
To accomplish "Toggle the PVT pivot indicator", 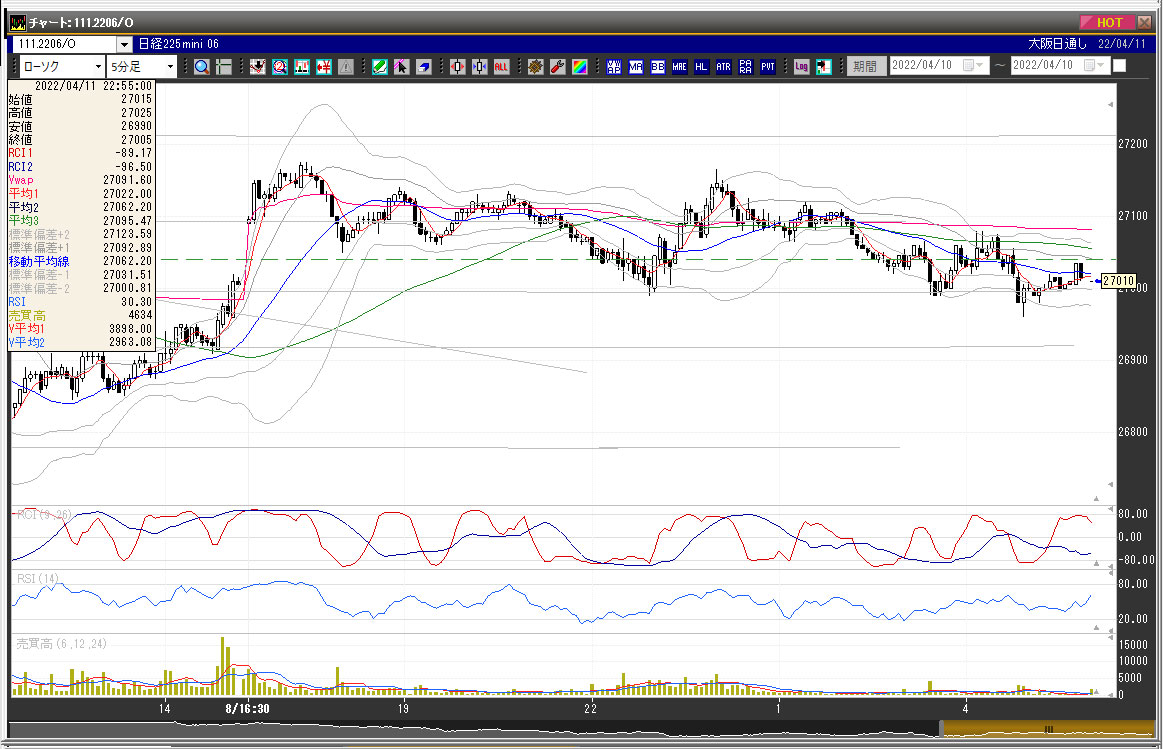I will 768,67.
